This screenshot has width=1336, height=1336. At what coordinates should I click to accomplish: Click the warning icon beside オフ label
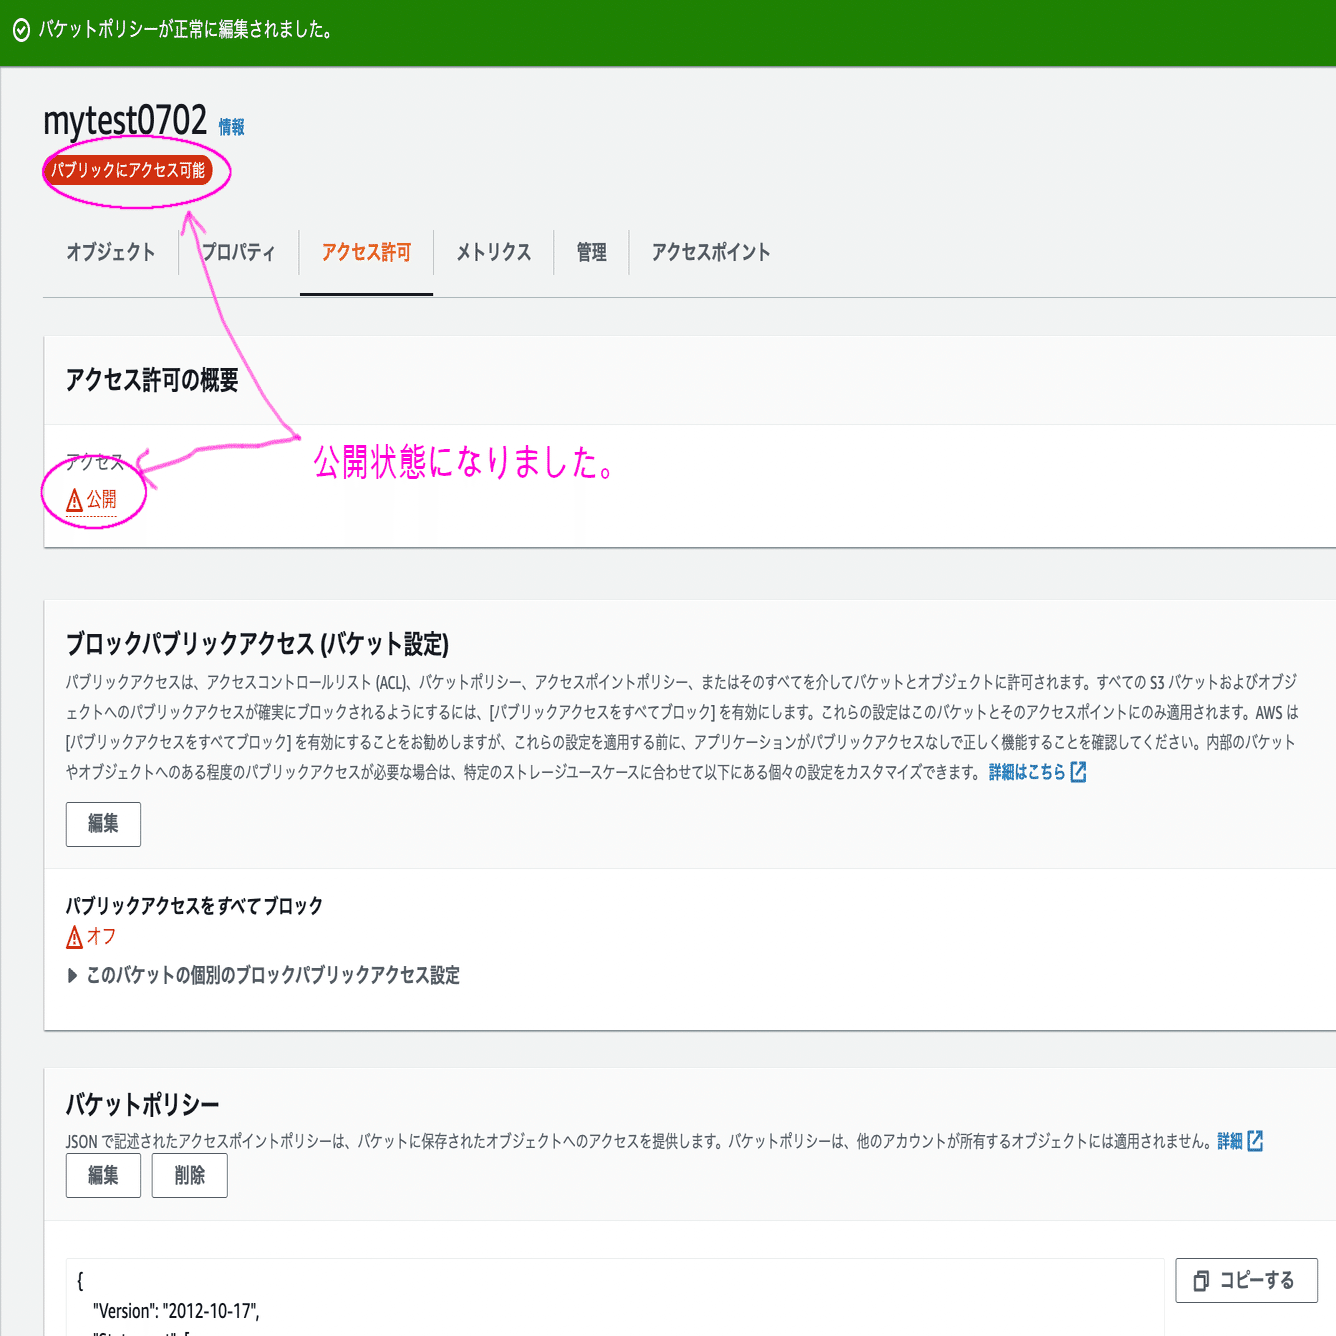pyautogui.click(x=73, y=937)
